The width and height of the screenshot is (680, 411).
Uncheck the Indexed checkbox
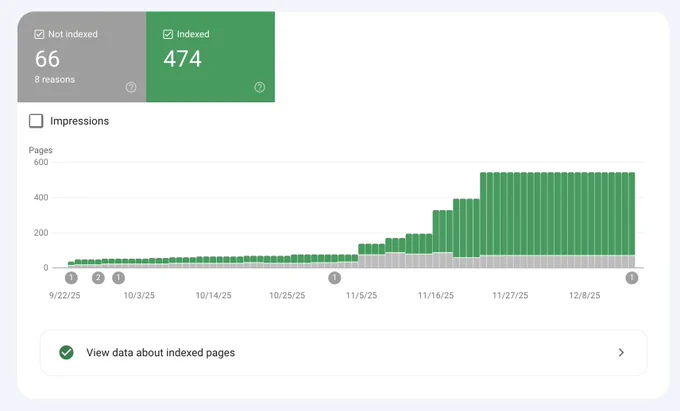pyautogui.click(x=168, y=34)
